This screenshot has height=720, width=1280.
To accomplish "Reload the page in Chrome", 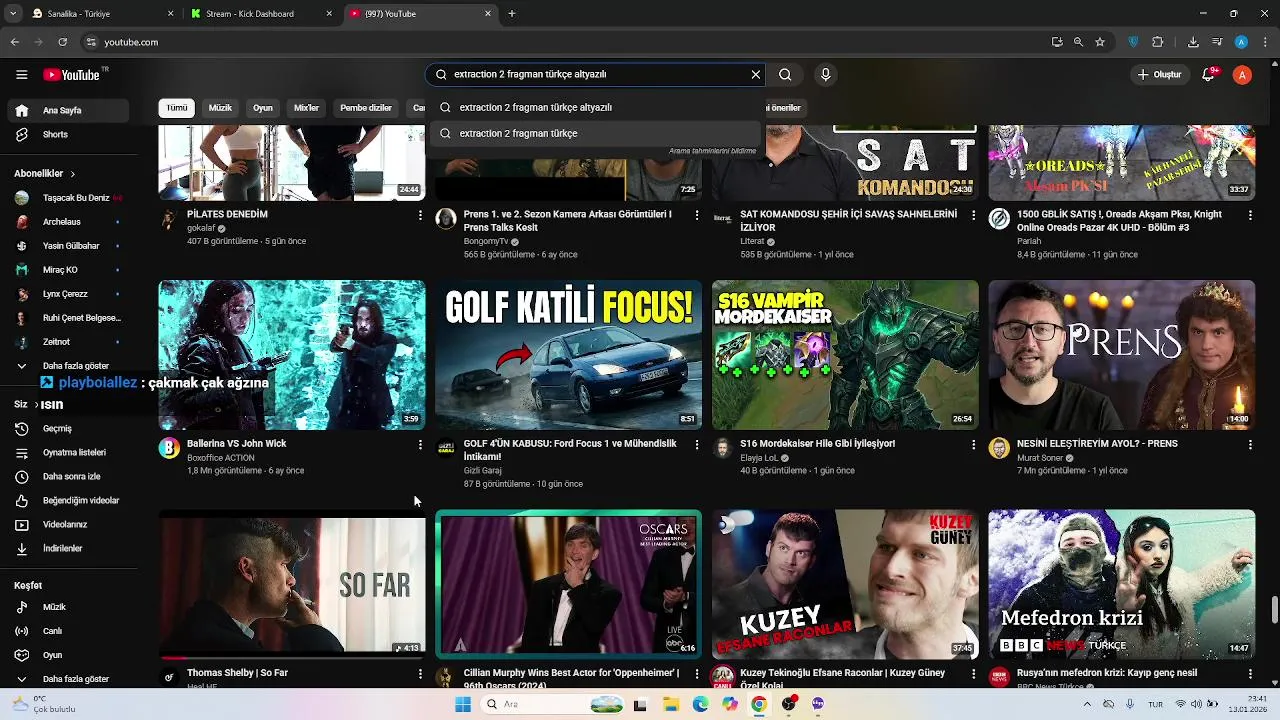I will tap(62, 42).
